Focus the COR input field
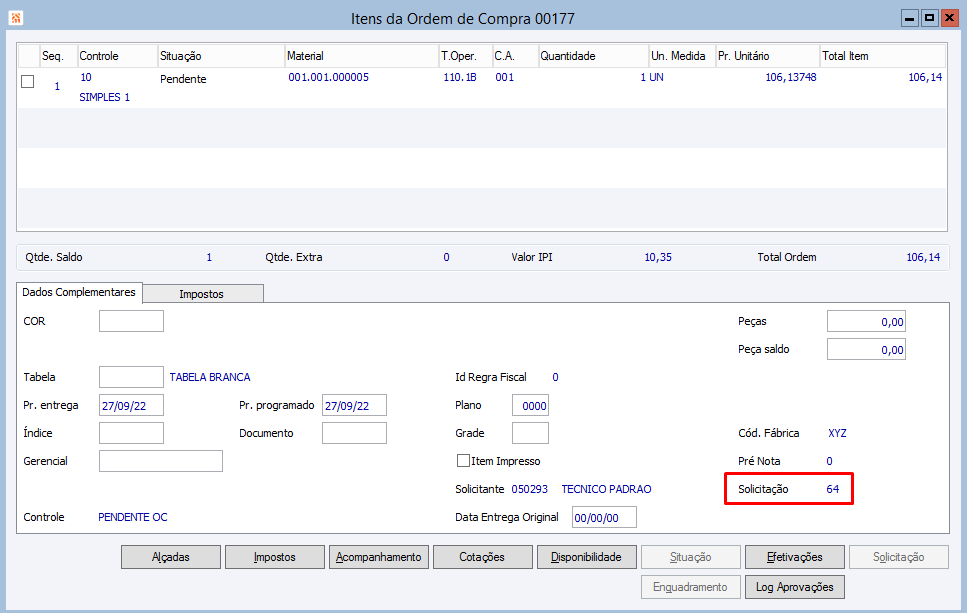Viewport: 967px width, 613px height. [131, 321]
